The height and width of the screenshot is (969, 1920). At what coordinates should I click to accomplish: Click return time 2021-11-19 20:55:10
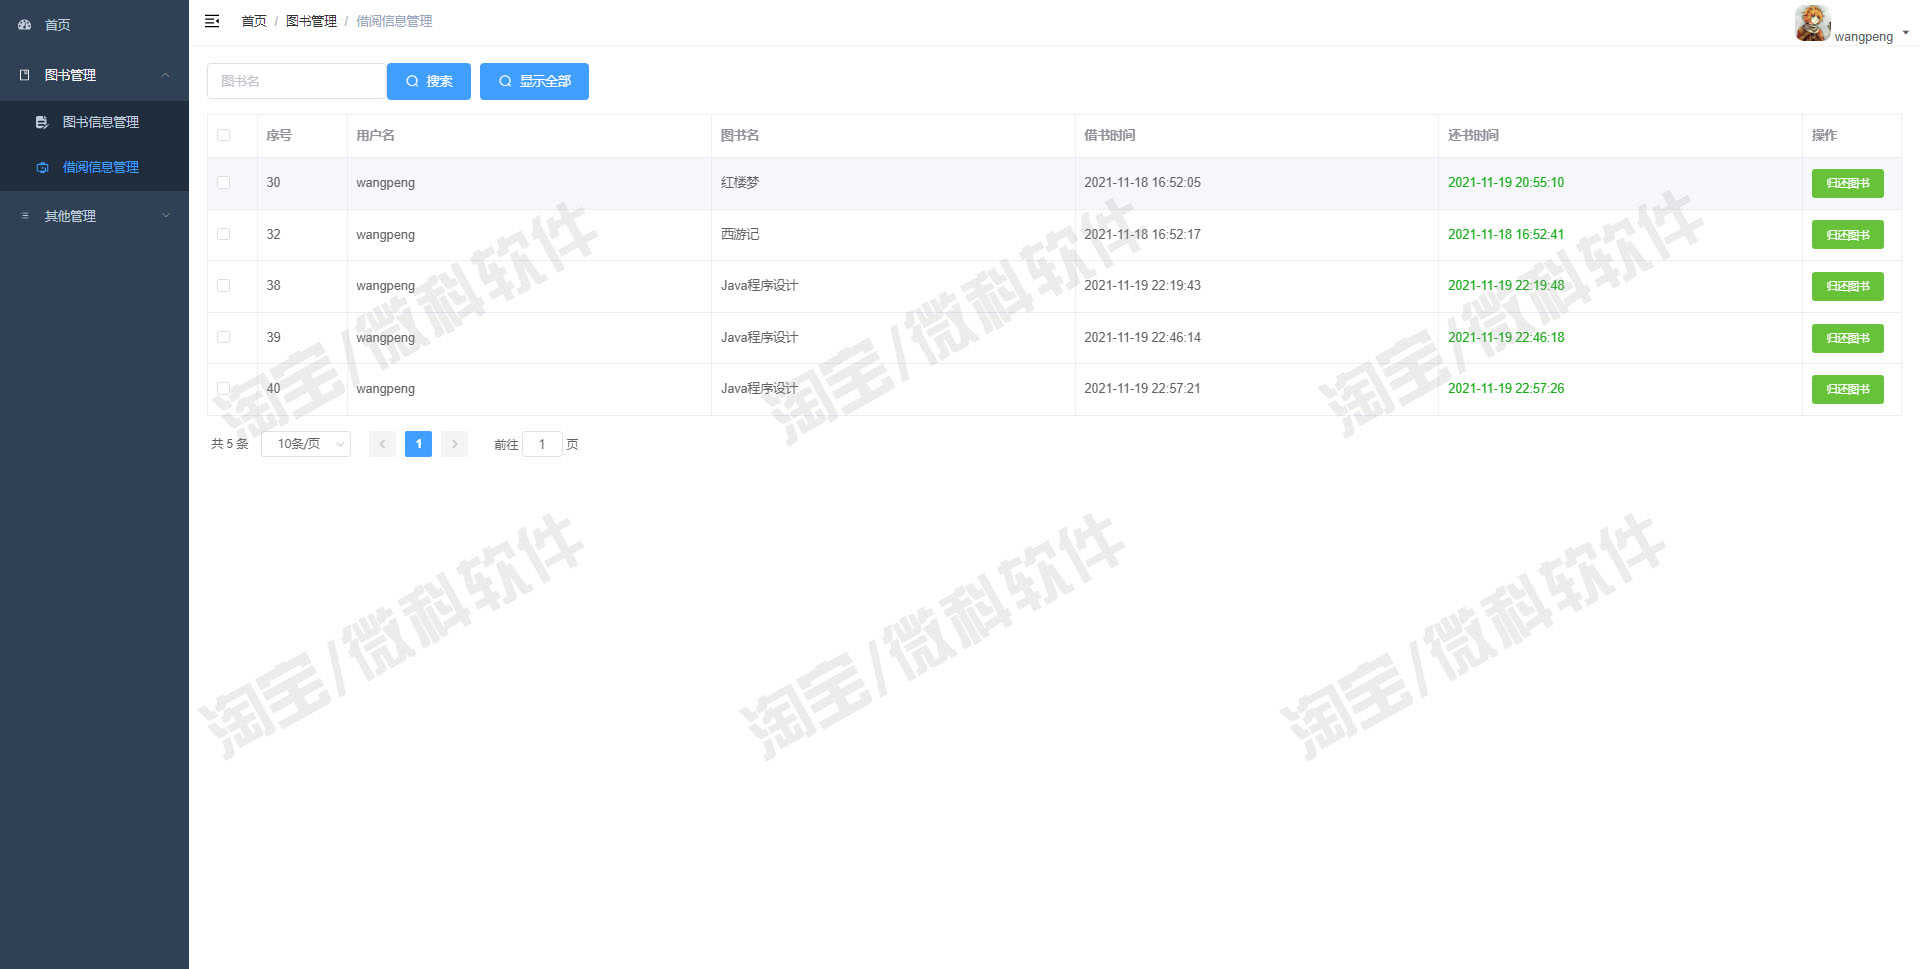coord(1506,183)
